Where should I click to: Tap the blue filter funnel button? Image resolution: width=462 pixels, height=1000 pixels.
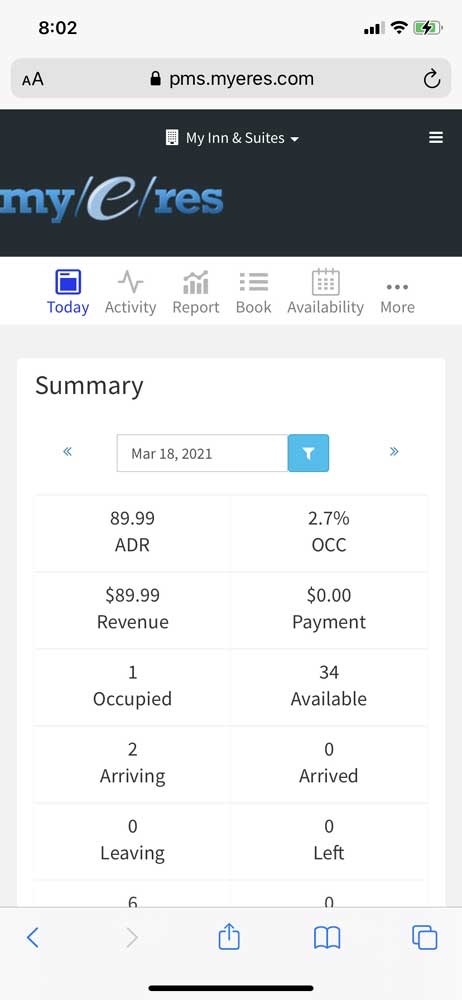[308, 453]
